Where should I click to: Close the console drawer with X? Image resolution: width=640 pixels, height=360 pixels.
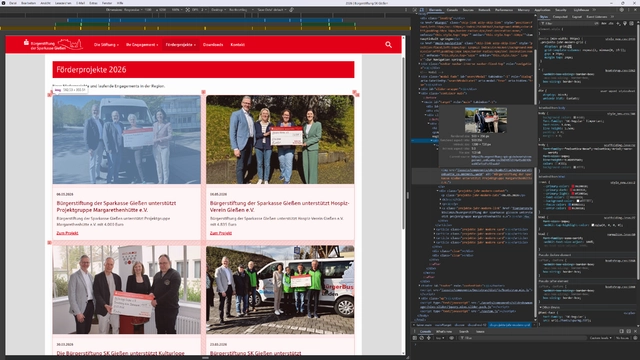coord(635,331)
